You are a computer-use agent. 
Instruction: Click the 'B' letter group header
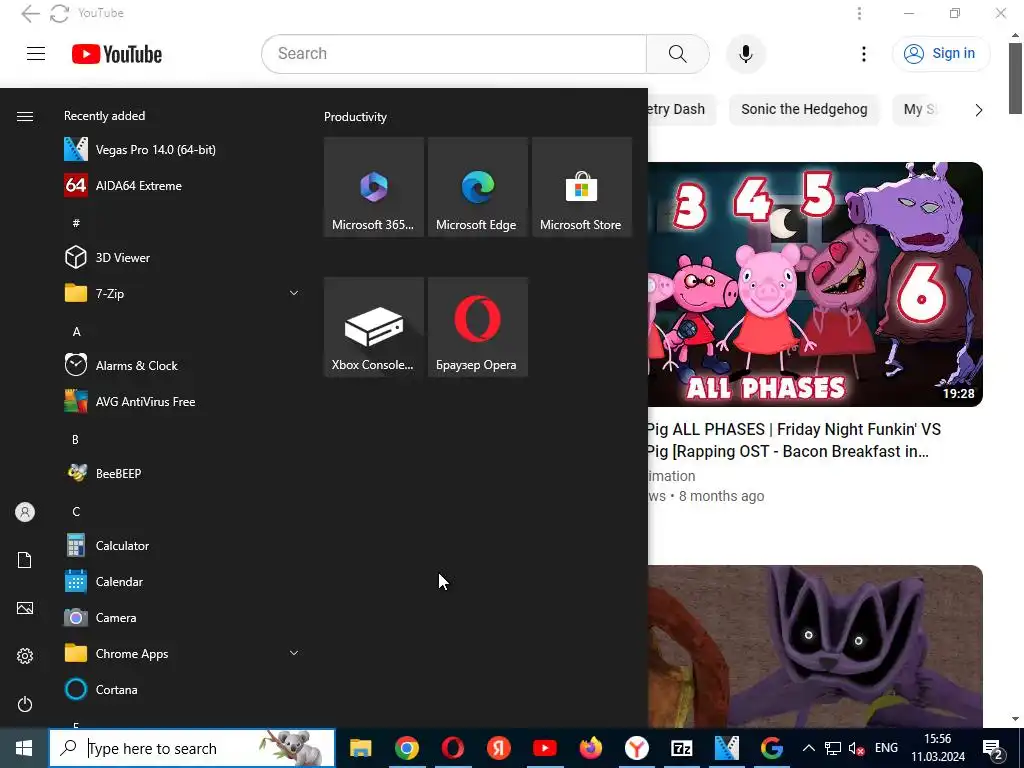click(75, 439)
